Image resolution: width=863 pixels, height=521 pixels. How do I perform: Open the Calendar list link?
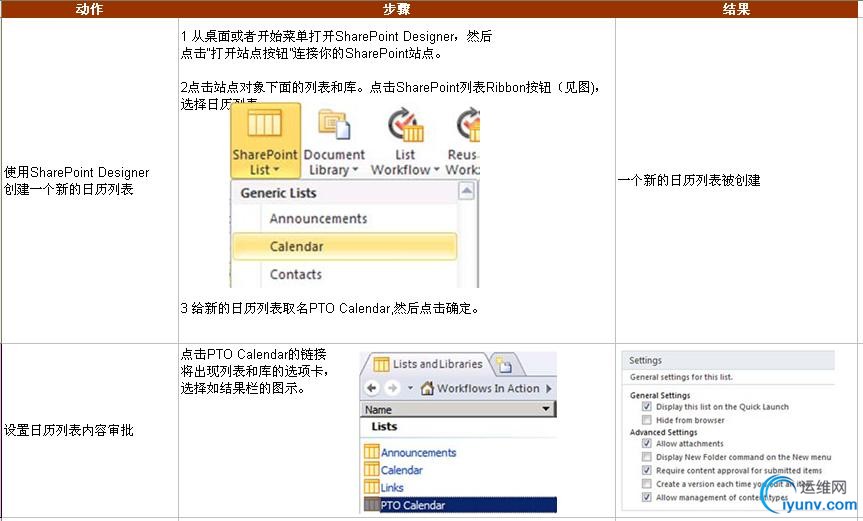coord(402,470)
